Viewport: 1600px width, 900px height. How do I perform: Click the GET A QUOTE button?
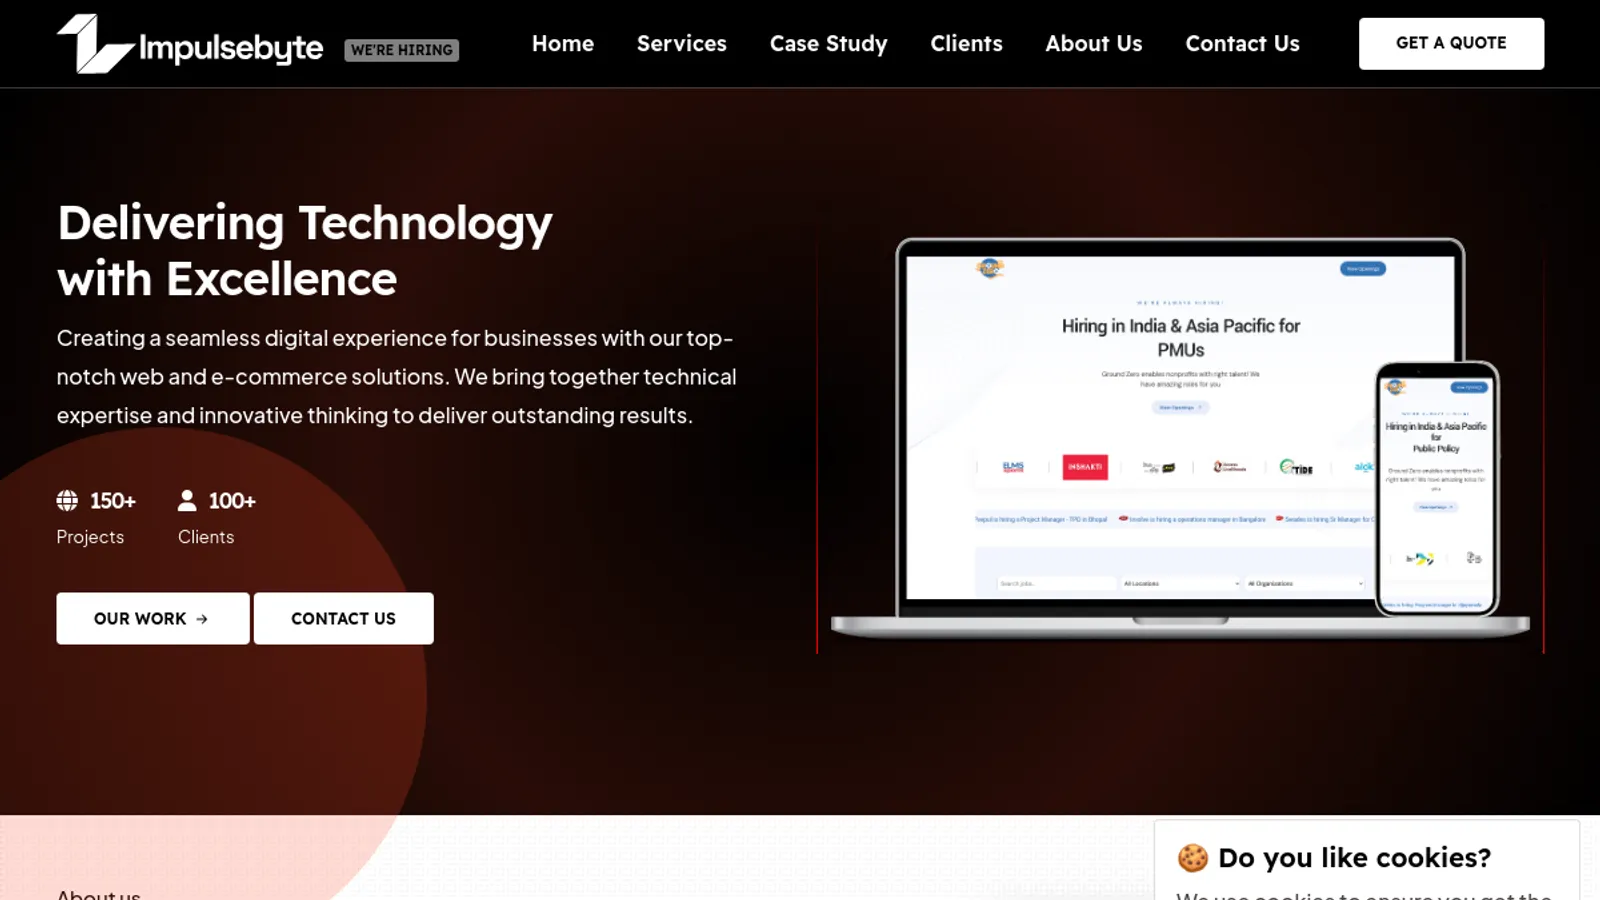point(1451,43)
